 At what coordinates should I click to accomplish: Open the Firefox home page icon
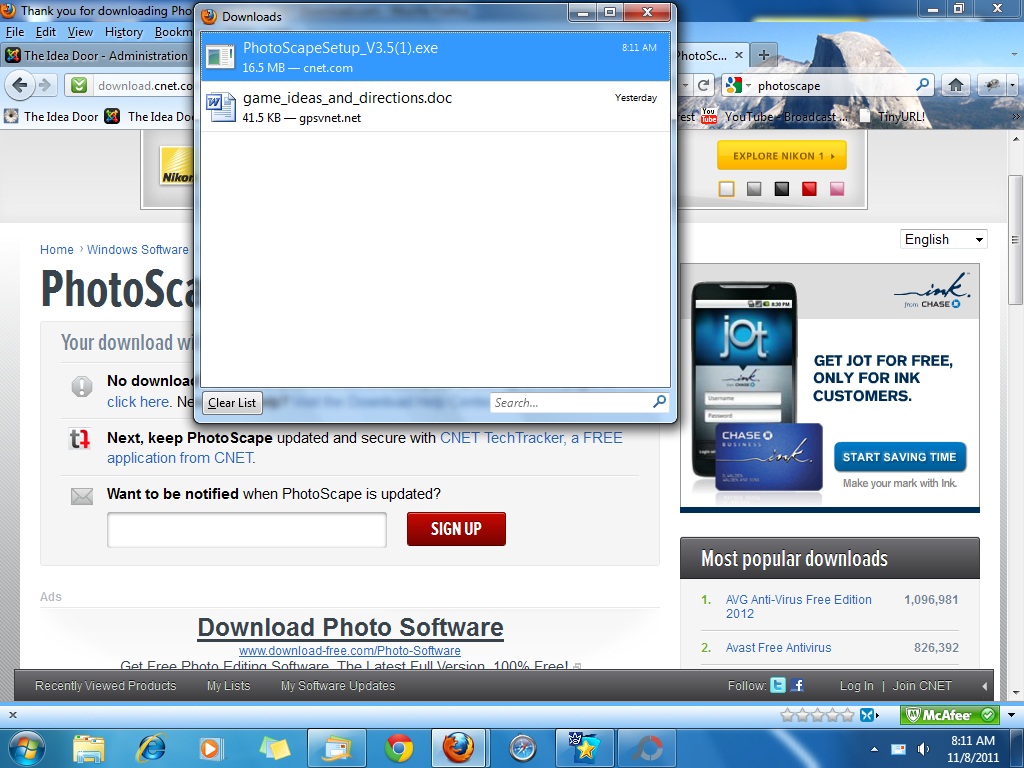[x=956, y=85]
